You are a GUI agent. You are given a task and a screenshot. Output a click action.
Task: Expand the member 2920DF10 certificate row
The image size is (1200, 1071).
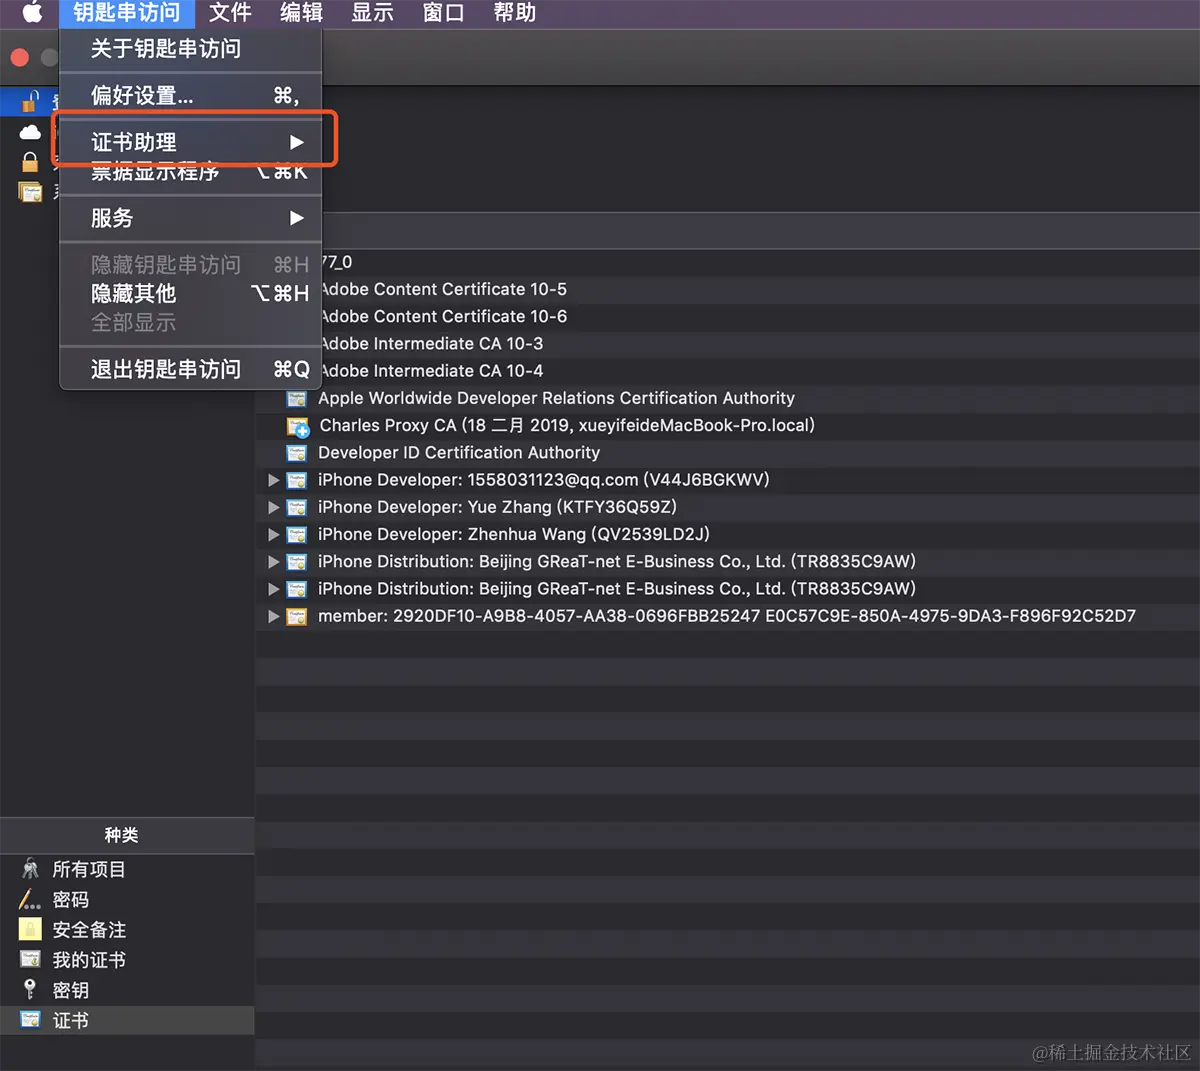point(273,616)
